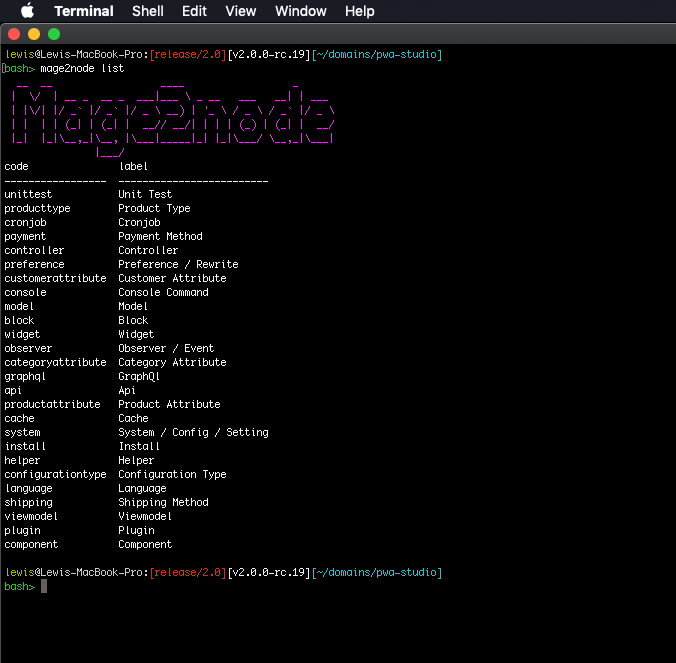
Task: Click the 'install' code entry
Action: coord(25,447)
